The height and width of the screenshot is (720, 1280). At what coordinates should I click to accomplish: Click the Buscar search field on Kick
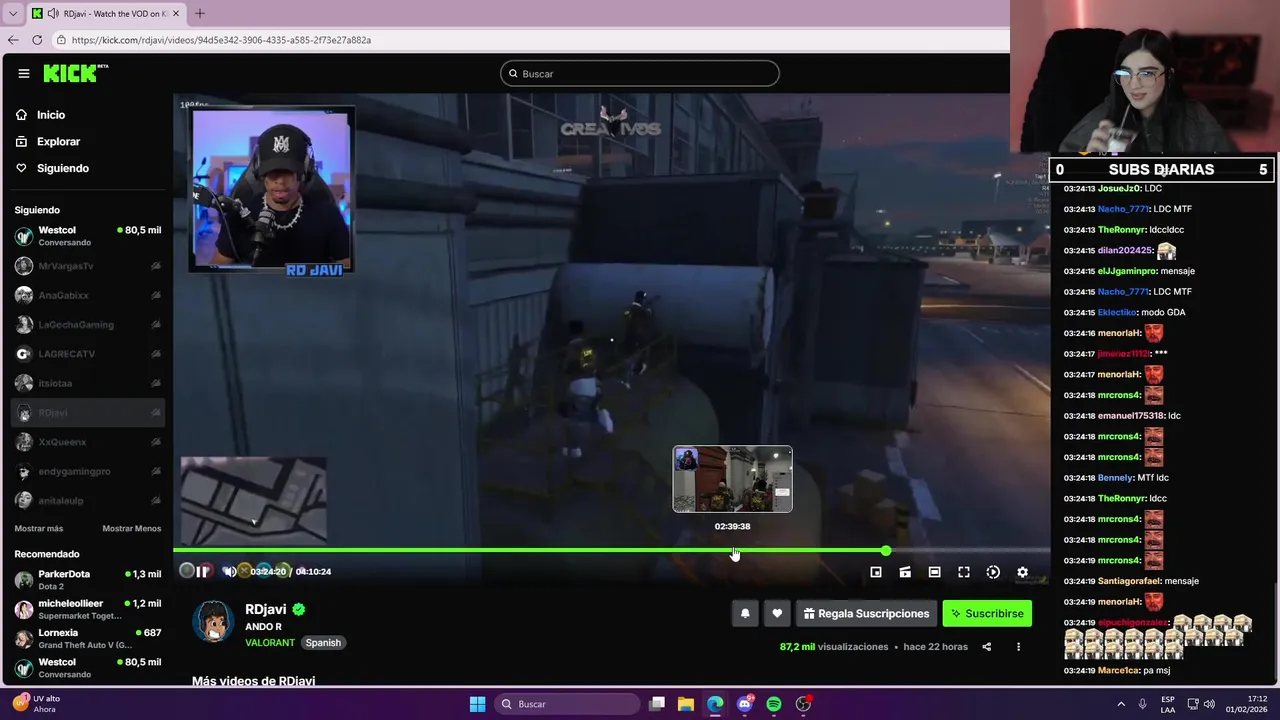pos(640,73)
